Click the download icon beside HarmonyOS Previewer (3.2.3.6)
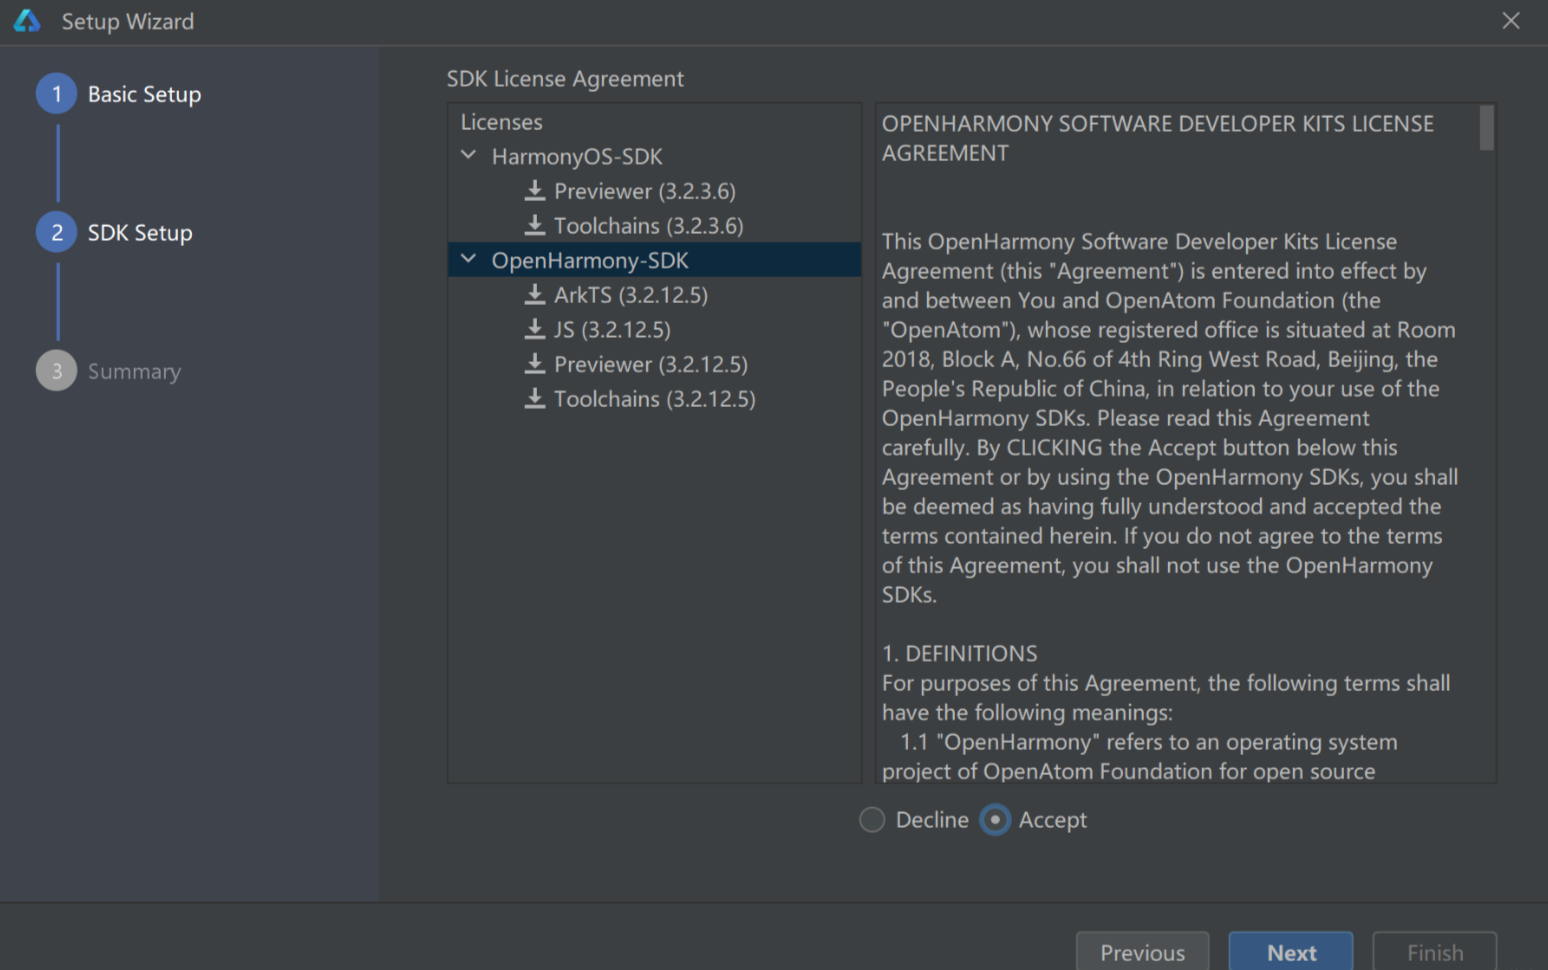 click(x=535, y=191)
